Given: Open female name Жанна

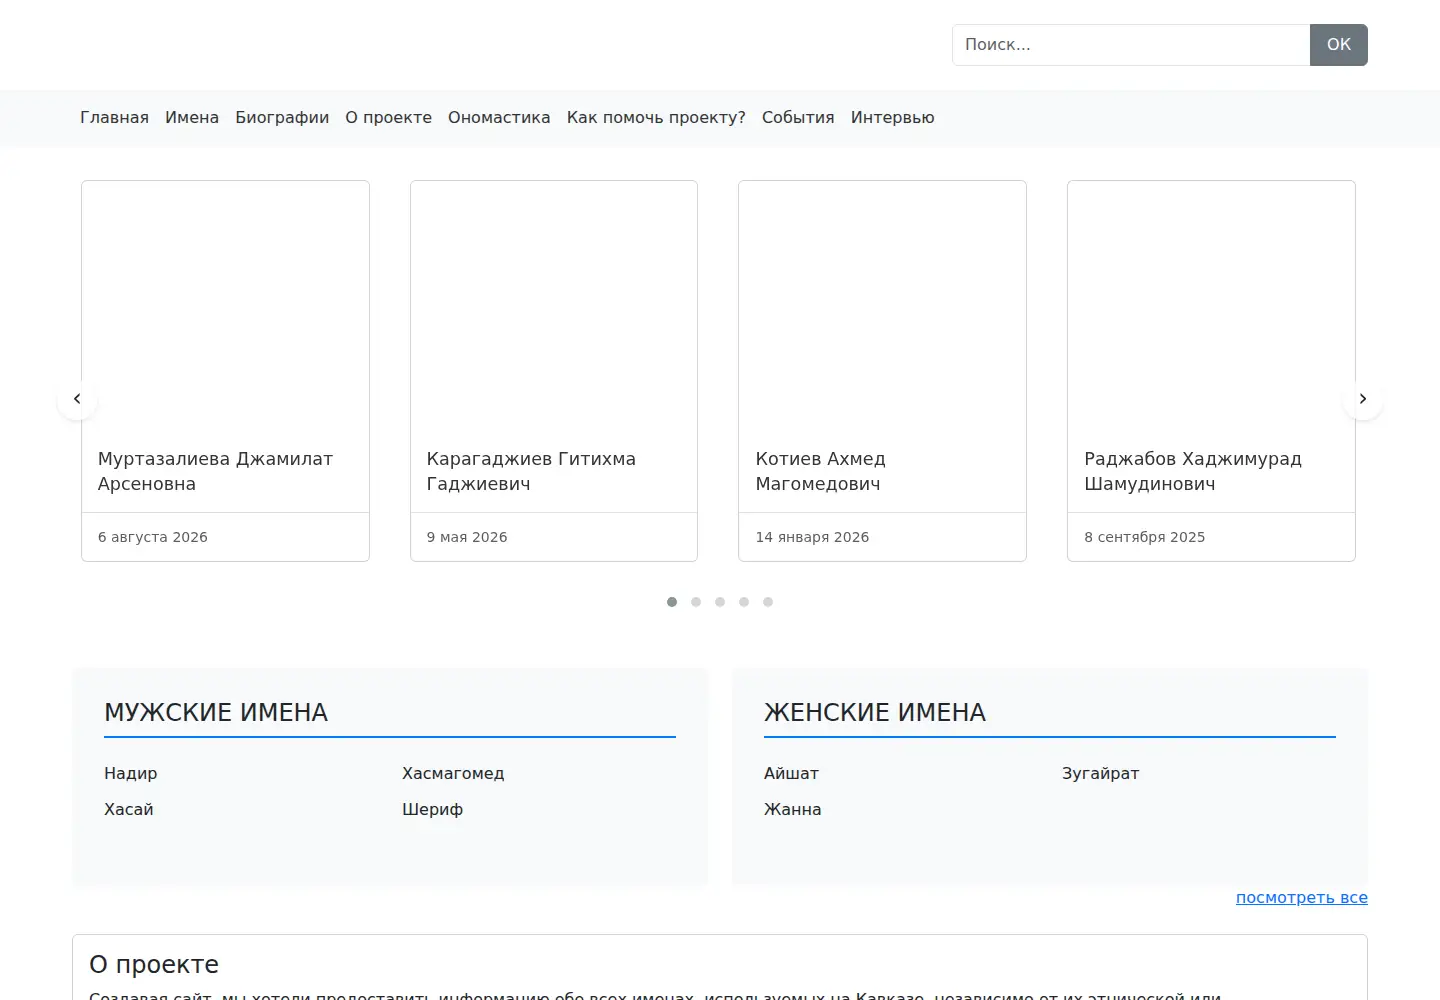Looking at the screenshot, I should point(792,809).
